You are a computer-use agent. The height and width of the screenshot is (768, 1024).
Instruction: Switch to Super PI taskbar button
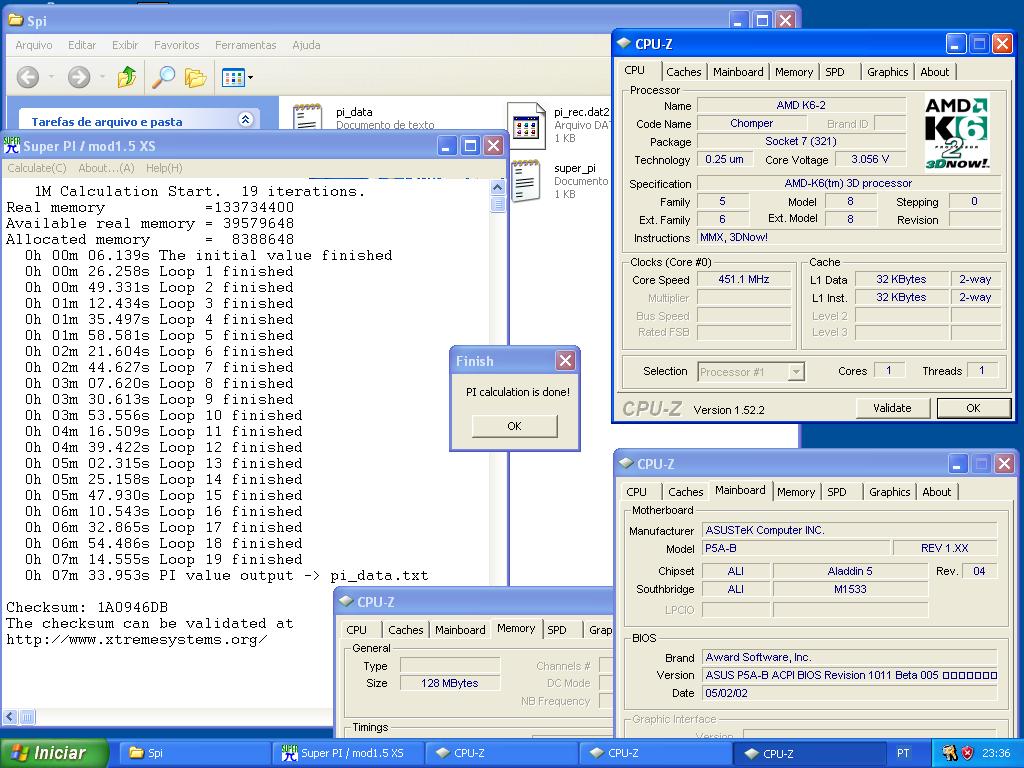349,753
